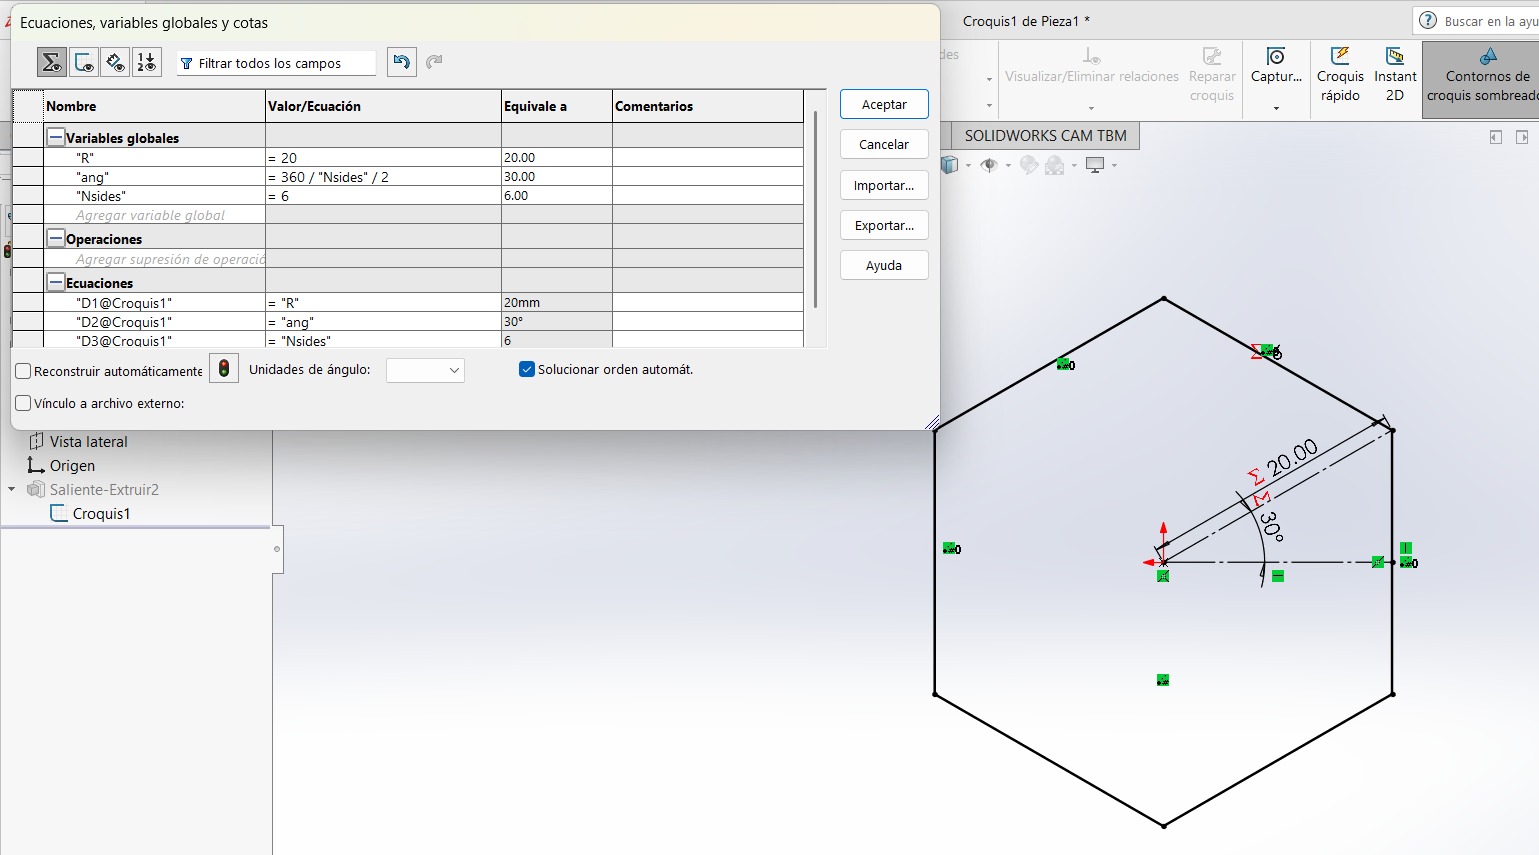Image resolution: width=1539 pixels, height=855 pixels.
Task: Enable Reconstruir automáticamente checkbox
Action: (24, 371)
